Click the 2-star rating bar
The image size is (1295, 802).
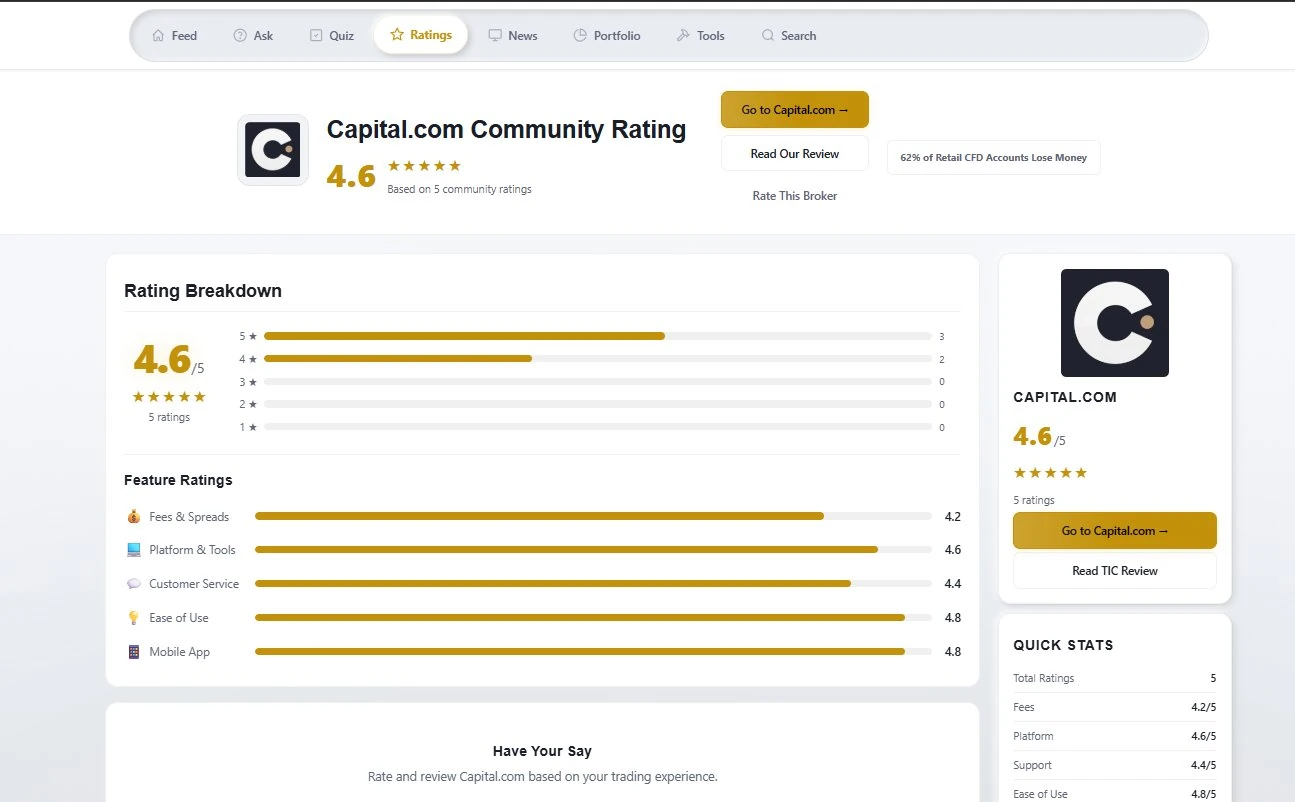pyautogui.click(x=598, y=404)
